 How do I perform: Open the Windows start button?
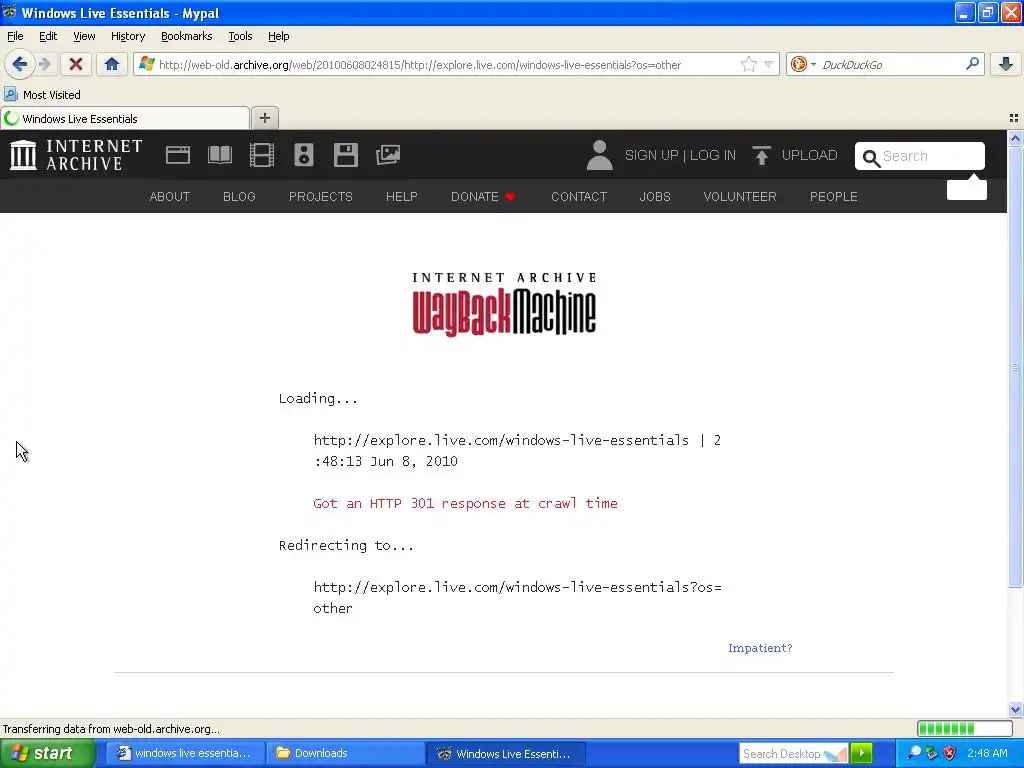[47, 754]
